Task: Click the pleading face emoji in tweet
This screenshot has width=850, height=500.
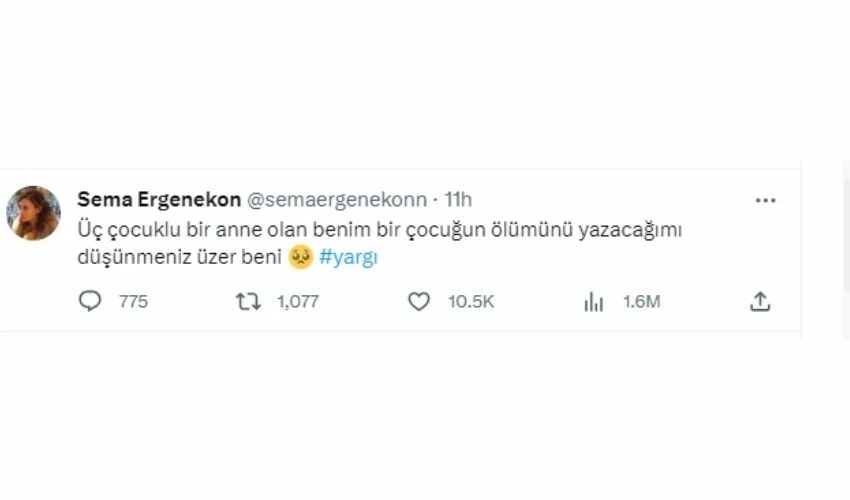Action: 301,257
